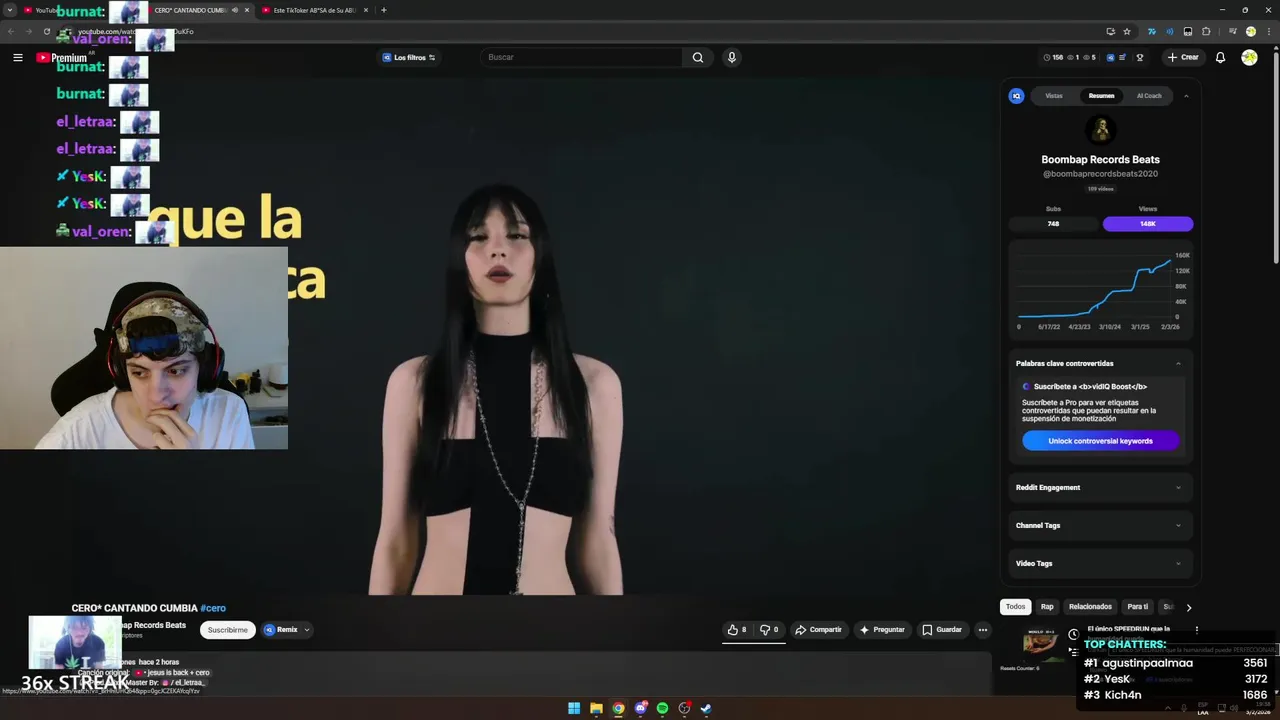Screen dimensions: 1280x720
Task: Open Chrome media control icon
Action: point(1232,31)
